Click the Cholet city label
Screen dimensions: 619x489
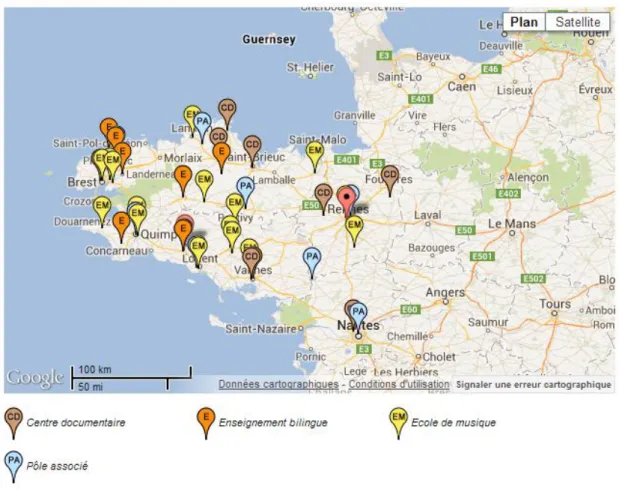(x=439, y=357)
